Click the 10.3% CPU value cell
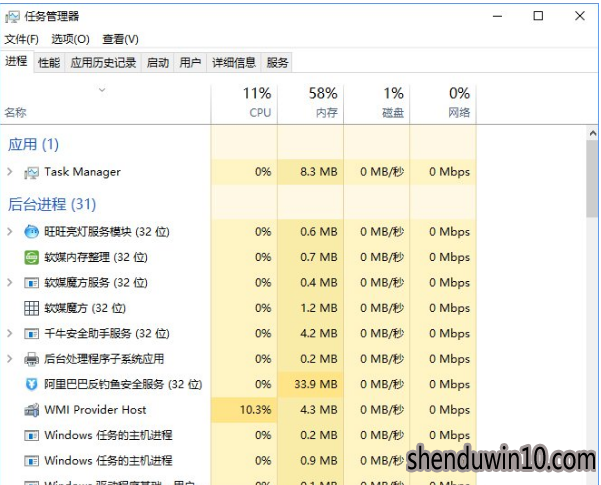 [x=244, y=410]
